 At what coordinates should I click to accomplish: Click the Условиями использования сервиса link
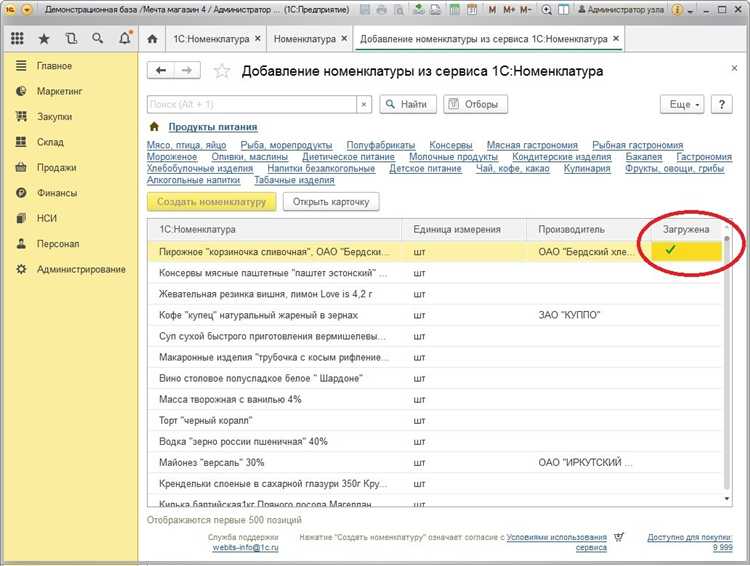click(557, 542)
